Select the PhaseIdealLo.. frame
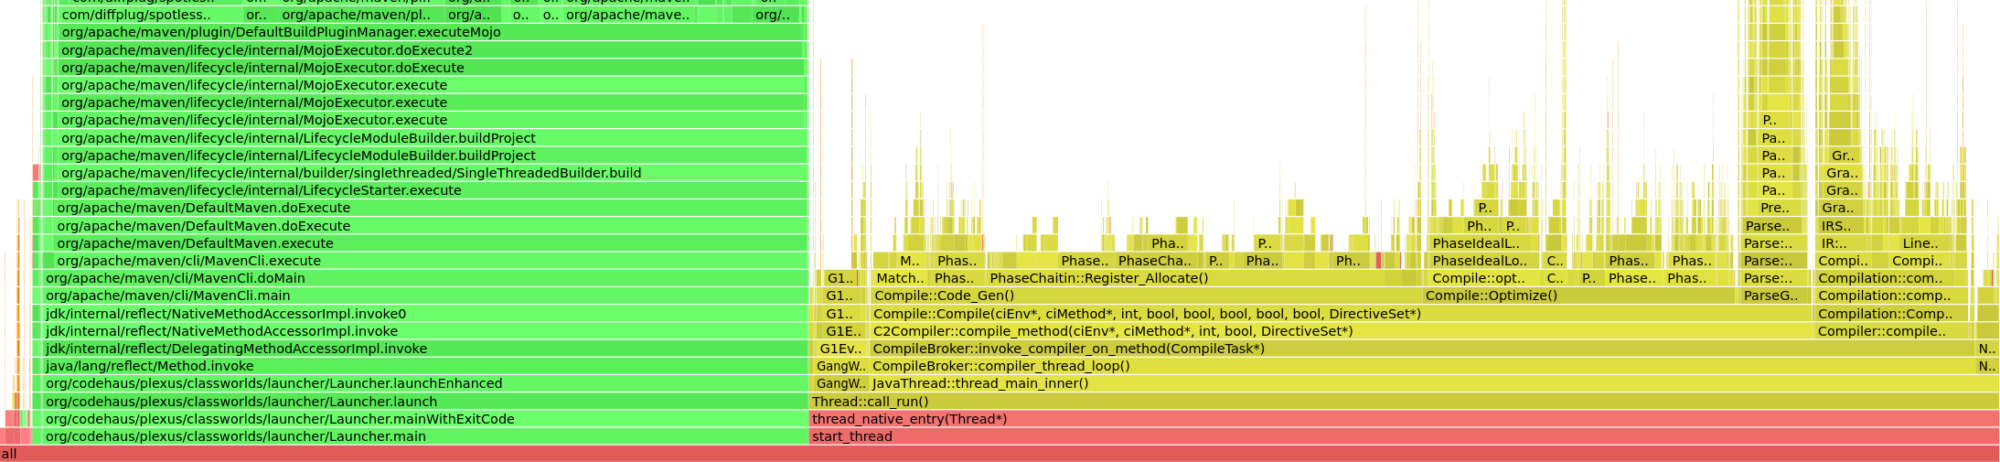This screenshot has width=2000, height=462. click(1484, 260)
